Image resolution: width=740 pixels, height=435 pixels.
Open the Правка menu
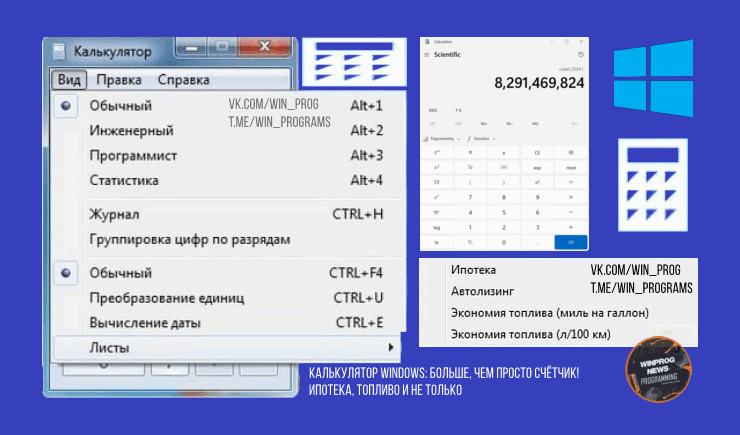tap(119, 80)
